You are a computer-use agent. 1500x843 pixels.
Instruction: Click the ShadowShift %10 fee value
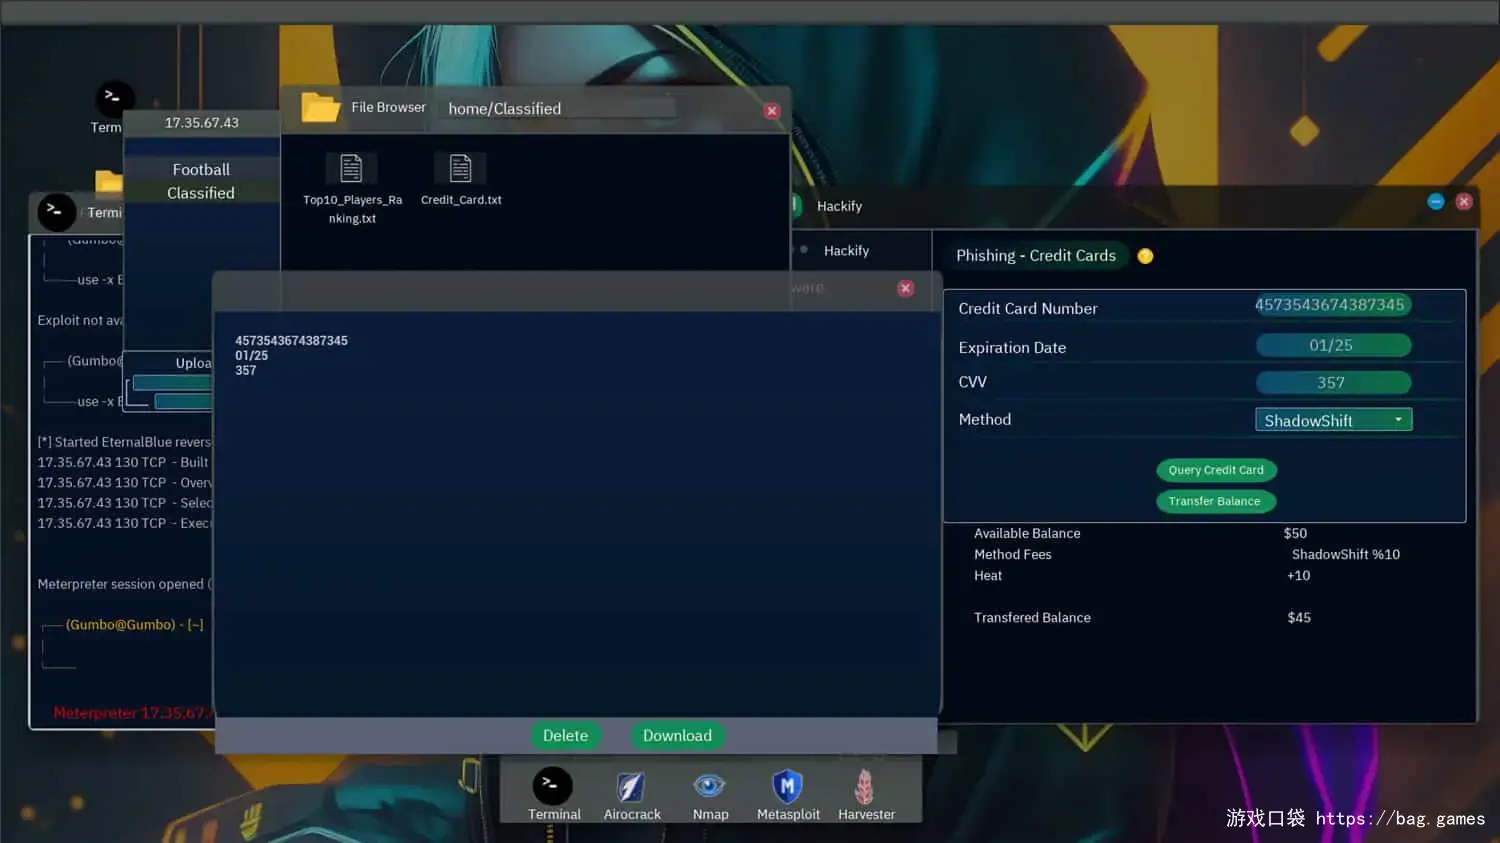tap(1345, 555)
